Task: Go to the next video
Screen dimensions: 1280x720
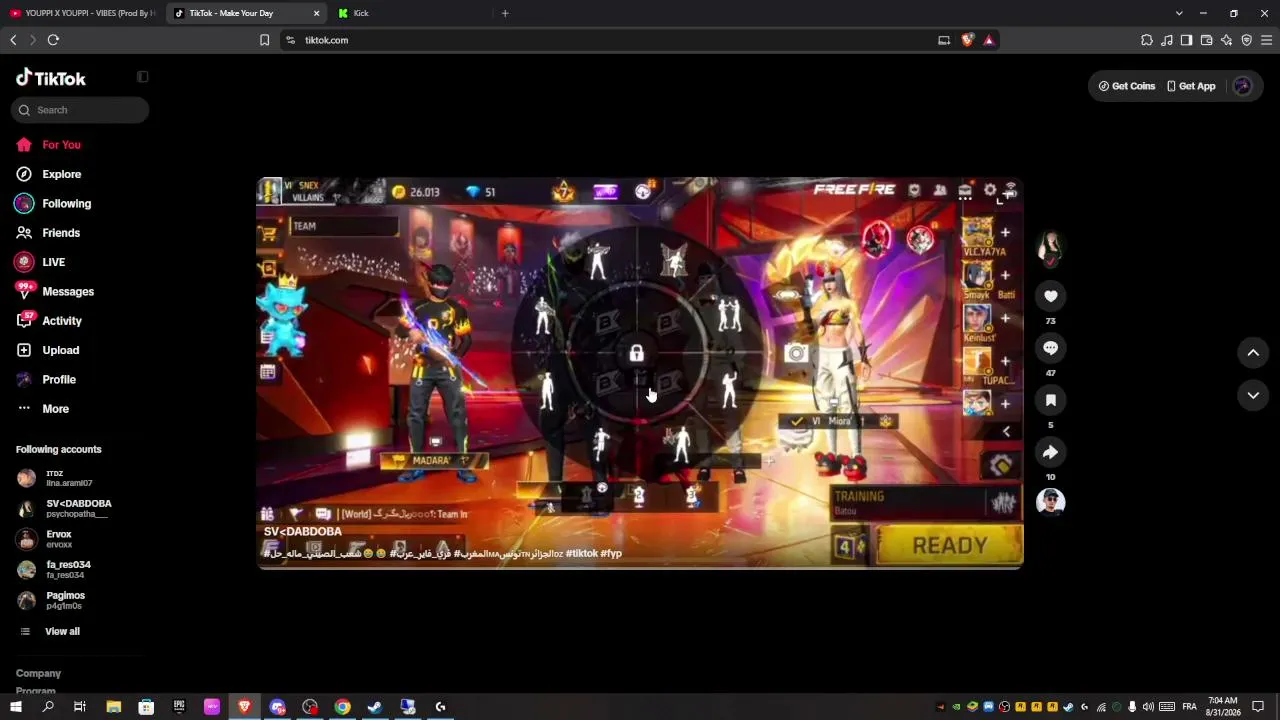Action: tap(1253, 396)
